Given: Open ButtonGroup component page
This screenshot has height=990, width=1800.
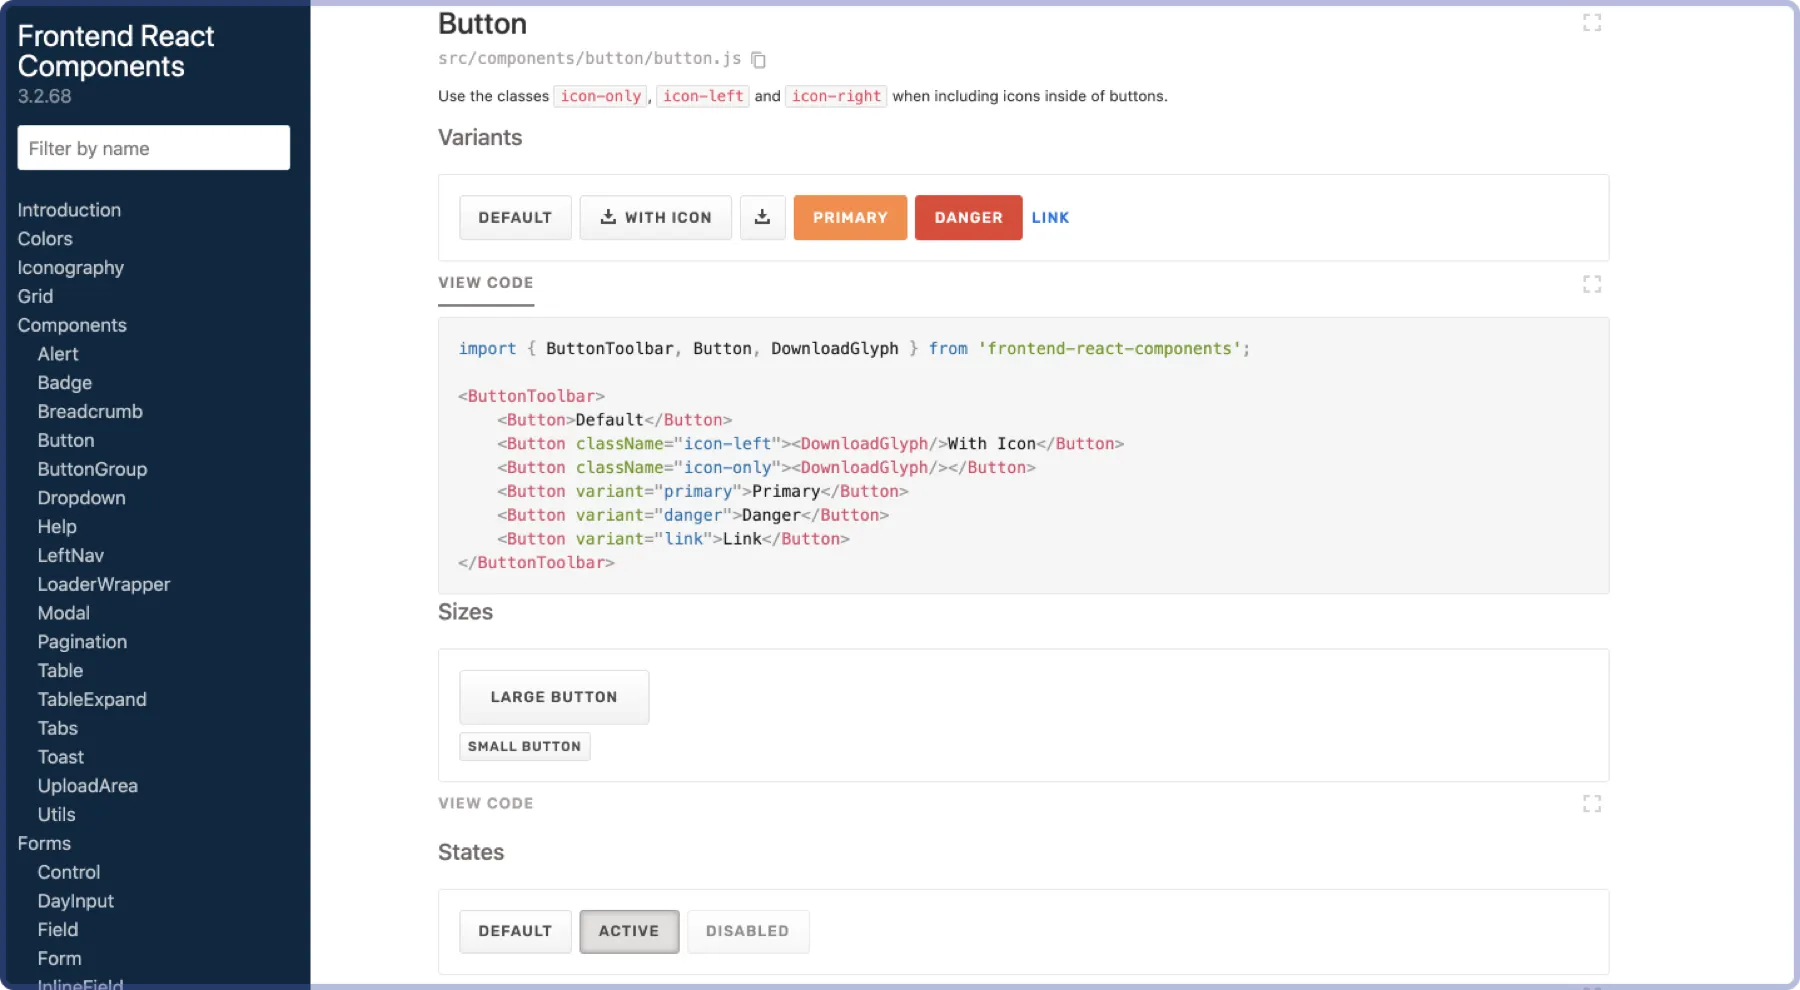Looking at the screenshot, I should click(x=92, y=469).
